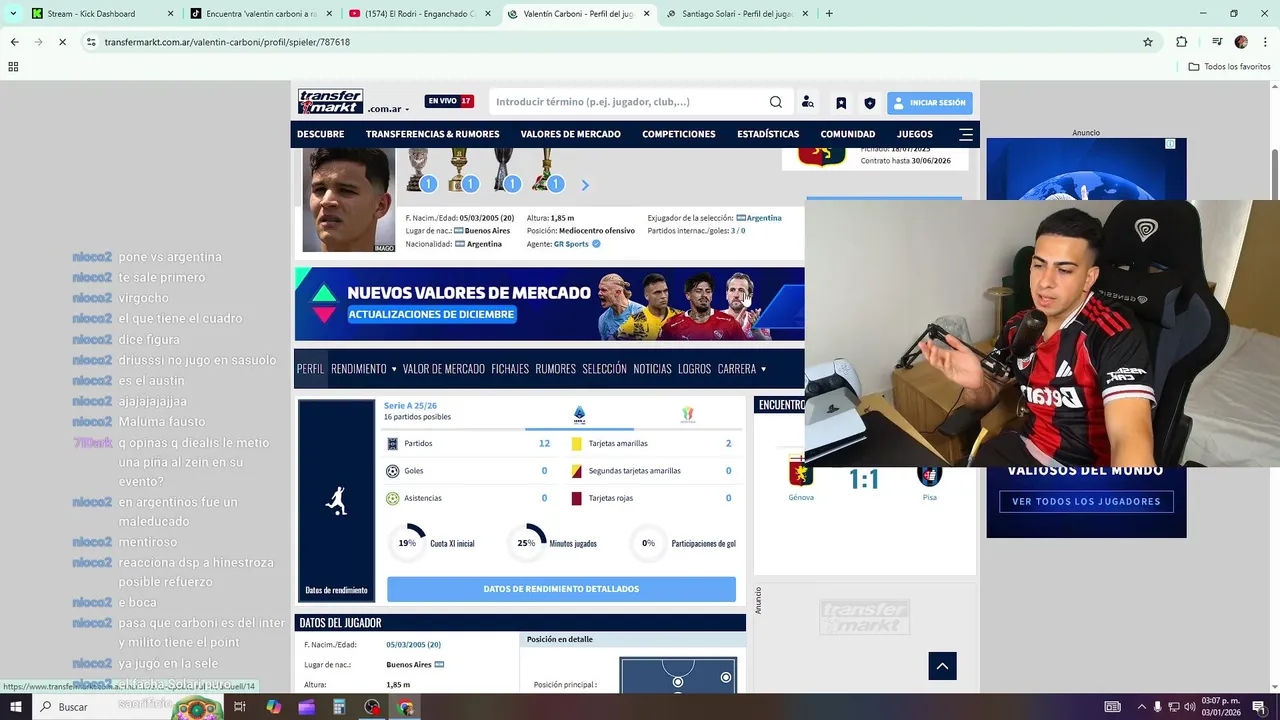This screenshot has width=1280, height=720.
Task: Open Valores de mercado menu
Action: pos(570,134)
